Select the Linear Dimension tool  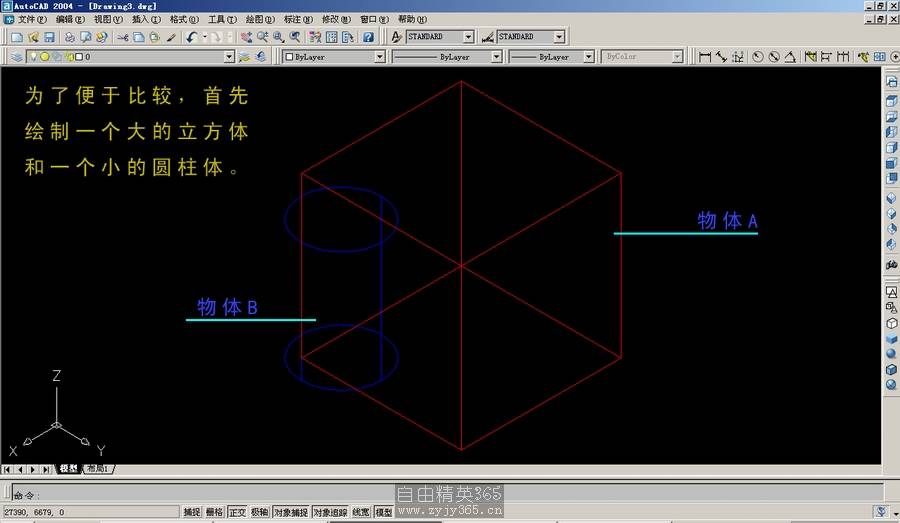pos(705,57)
